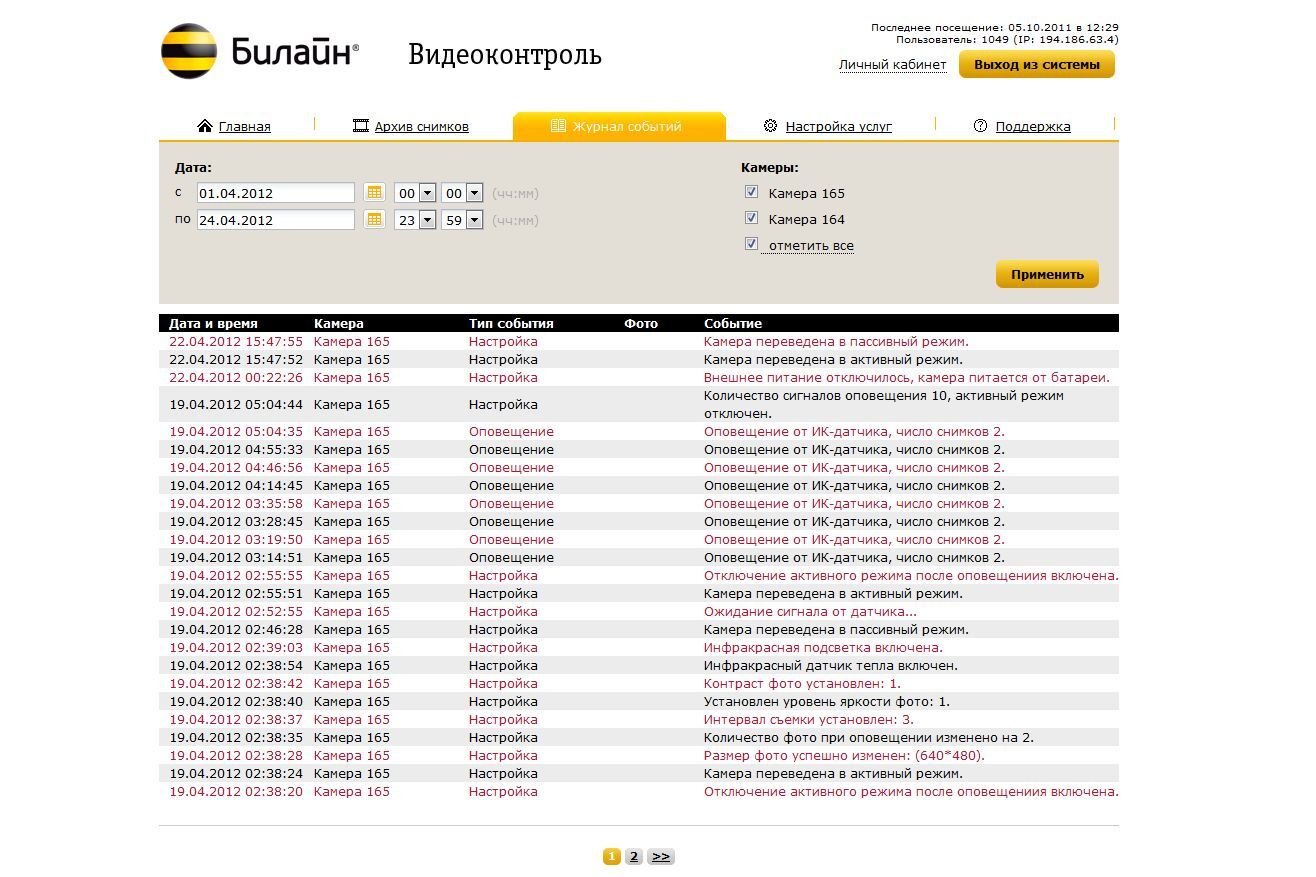The height and width of the screenshot is (877, 1316).
Task: Click the question-mark icon by Поддержка
Action: [x=980, y=126]
